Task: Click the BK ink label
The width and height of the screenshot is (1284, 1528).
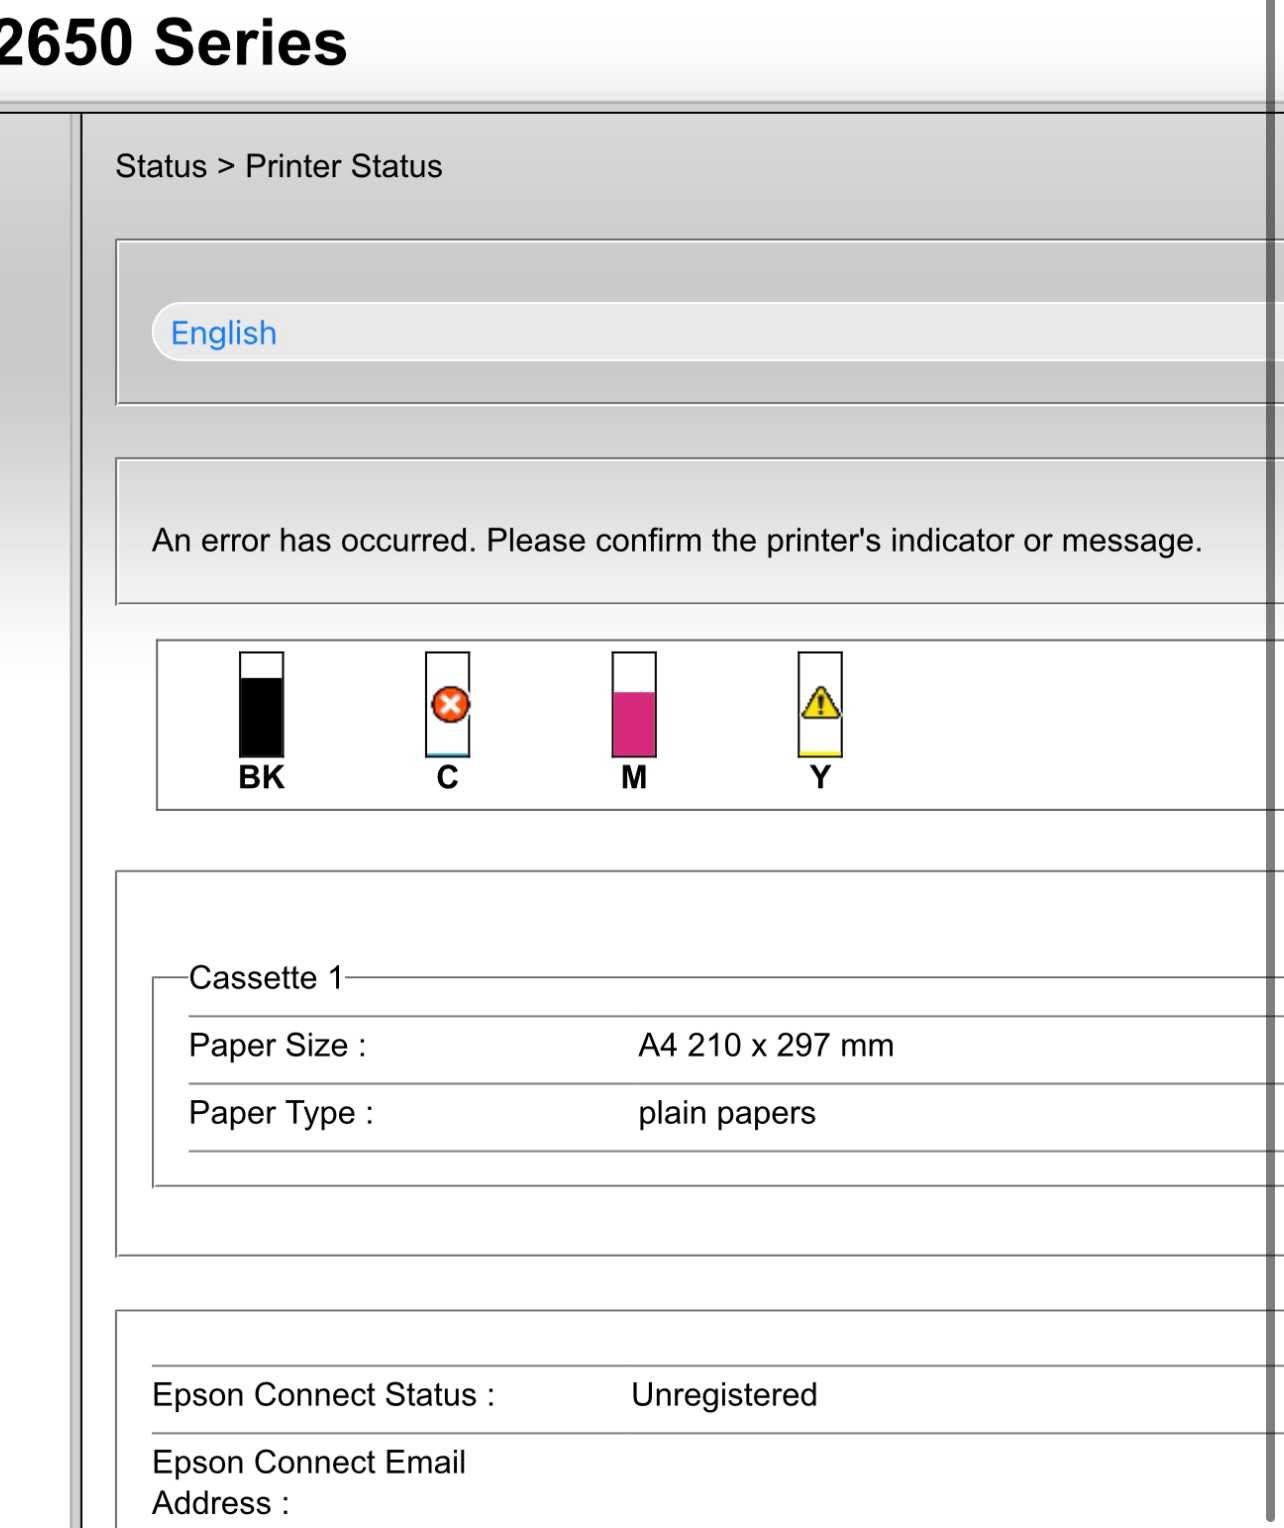Action: tap(261, 777)
